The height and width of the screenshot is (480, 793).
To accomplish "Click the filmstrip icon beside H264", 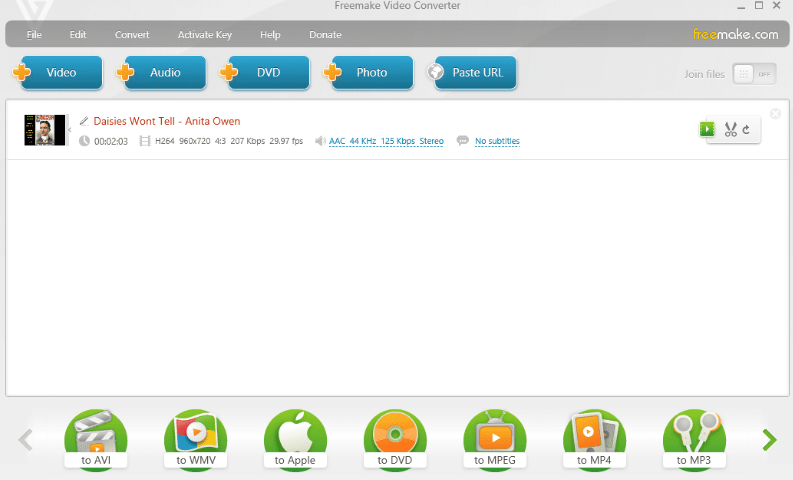I will click(145, 141).
